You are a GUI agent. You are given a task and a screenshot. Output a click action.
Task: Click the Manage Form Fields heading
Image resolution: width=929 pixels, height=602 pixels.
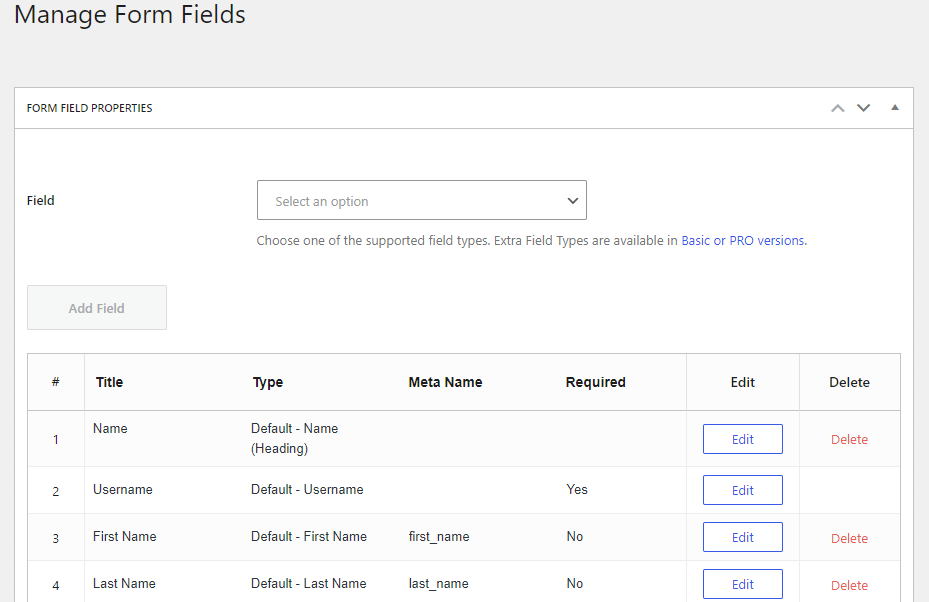[x=129, y=15]
